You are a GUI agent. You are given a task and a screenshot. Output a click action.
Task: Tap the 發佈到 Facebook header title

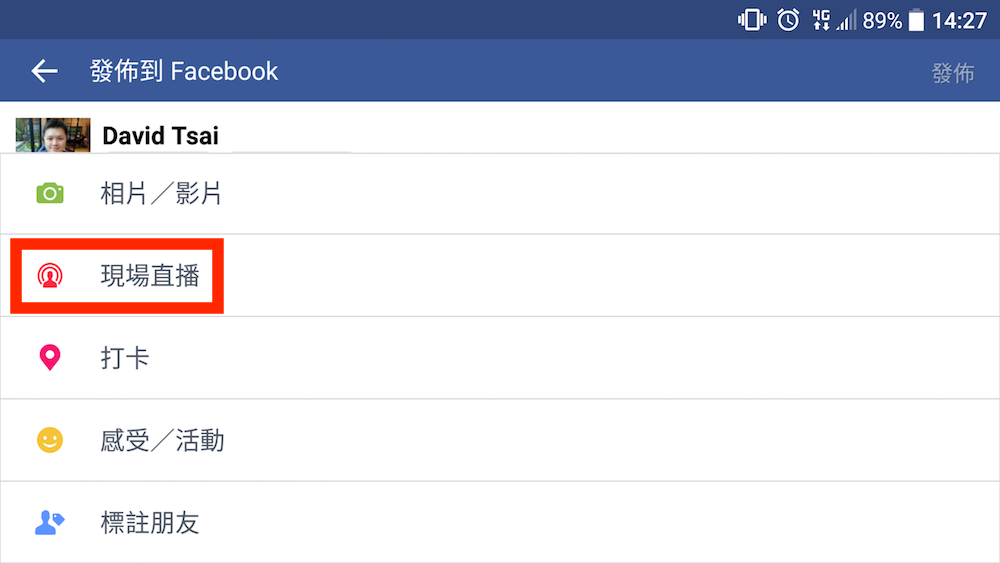pos(184,72)
